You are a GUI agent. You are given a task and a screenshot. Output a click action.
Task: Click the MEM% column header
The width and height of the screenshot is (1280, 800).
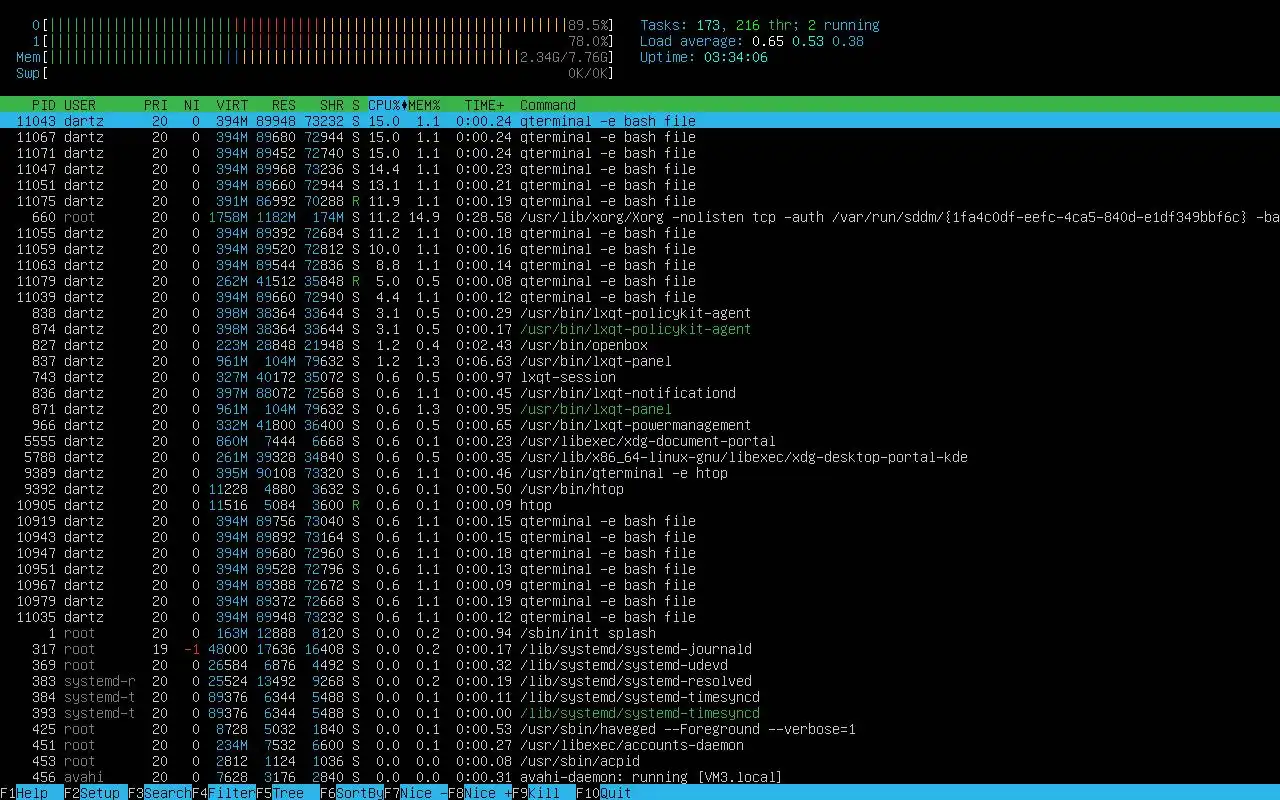424,105
